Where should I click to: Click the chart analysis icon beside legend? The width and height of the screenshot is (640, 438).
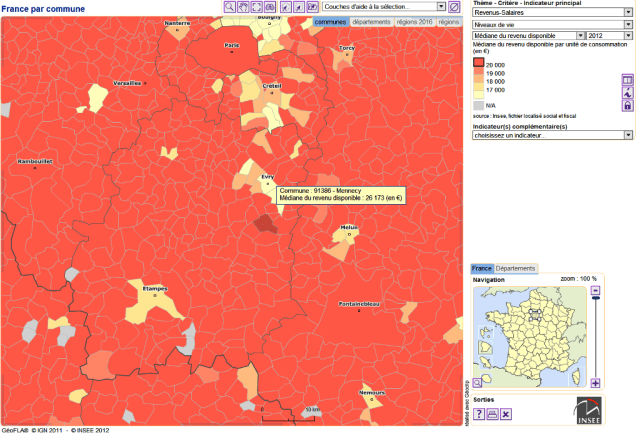(627, 93)
